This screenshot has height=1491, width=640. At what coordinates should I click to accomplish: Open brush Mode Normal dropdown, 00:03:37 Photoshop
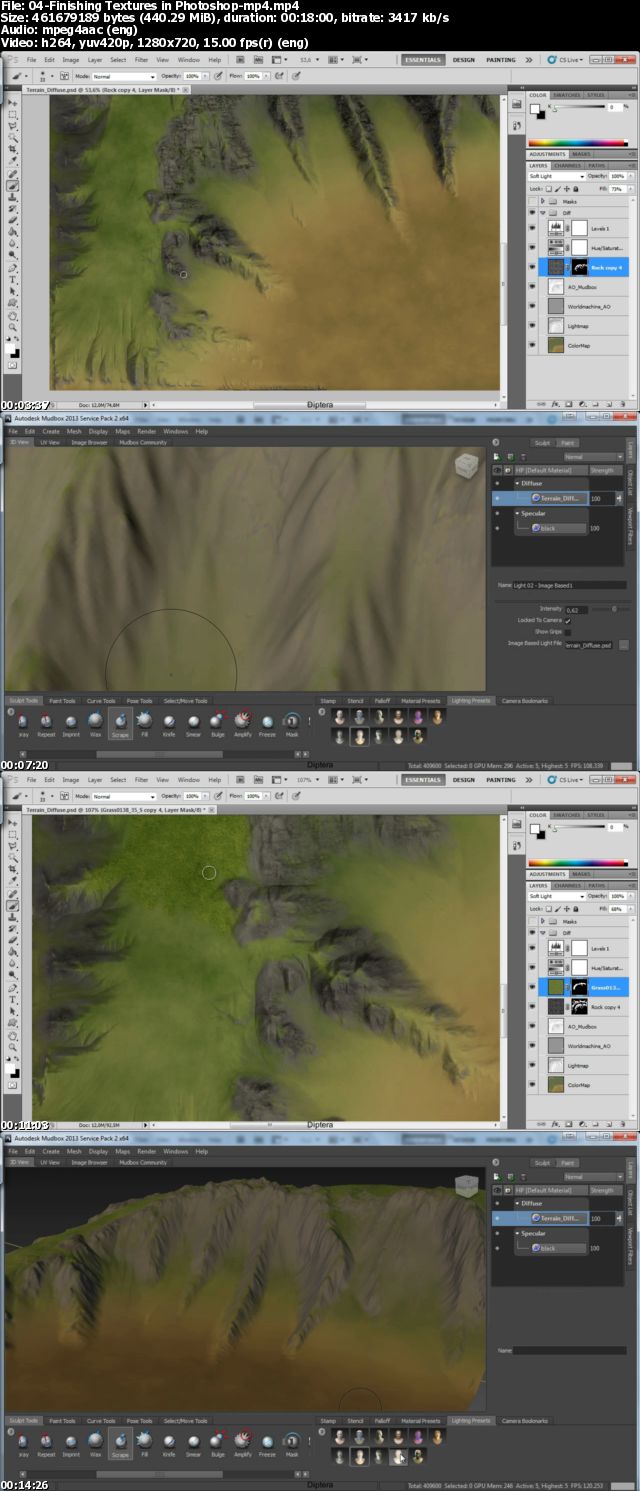click(124, 76)
